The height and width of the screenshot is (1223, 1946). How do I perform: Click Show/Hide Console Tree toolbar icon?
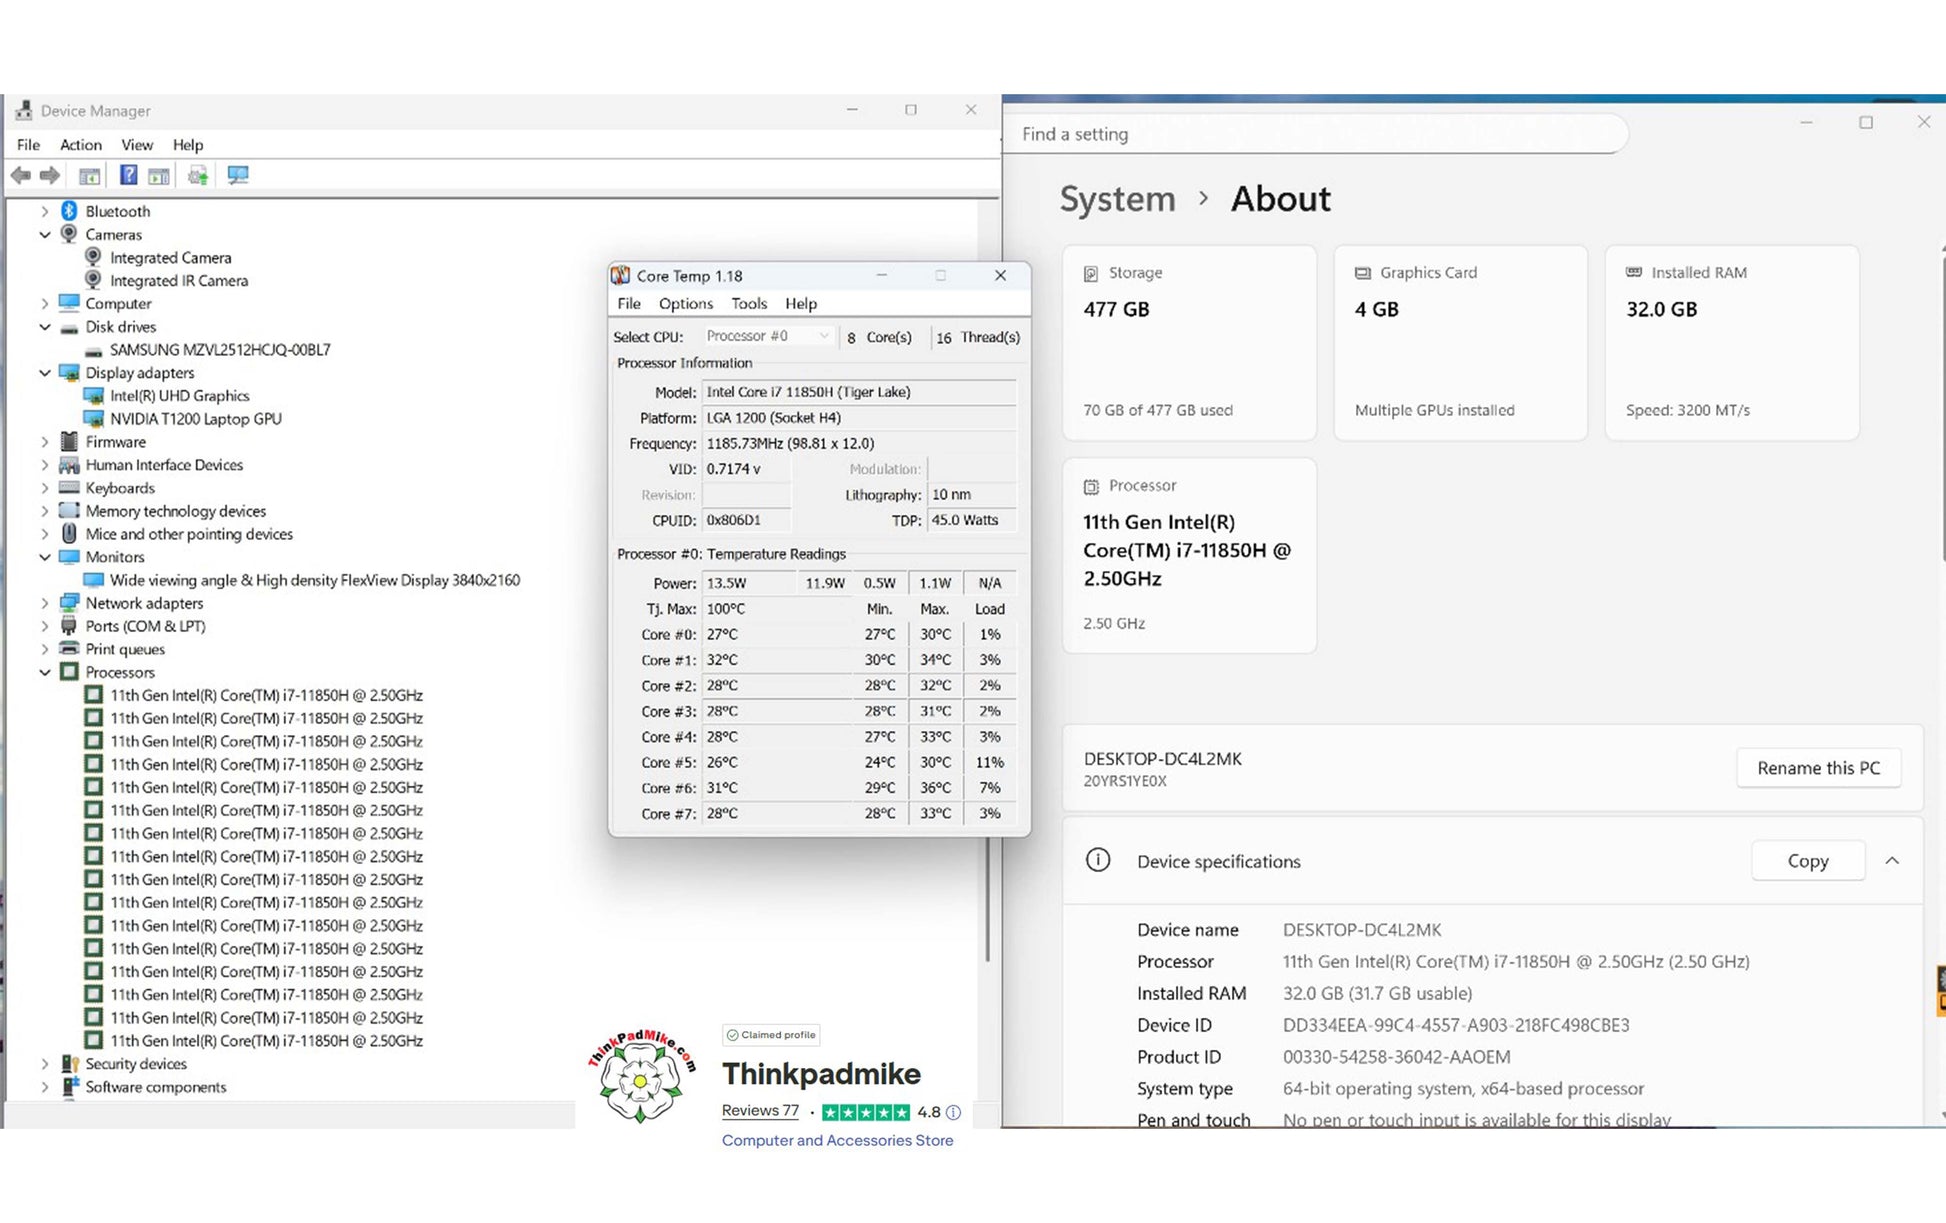89,176
